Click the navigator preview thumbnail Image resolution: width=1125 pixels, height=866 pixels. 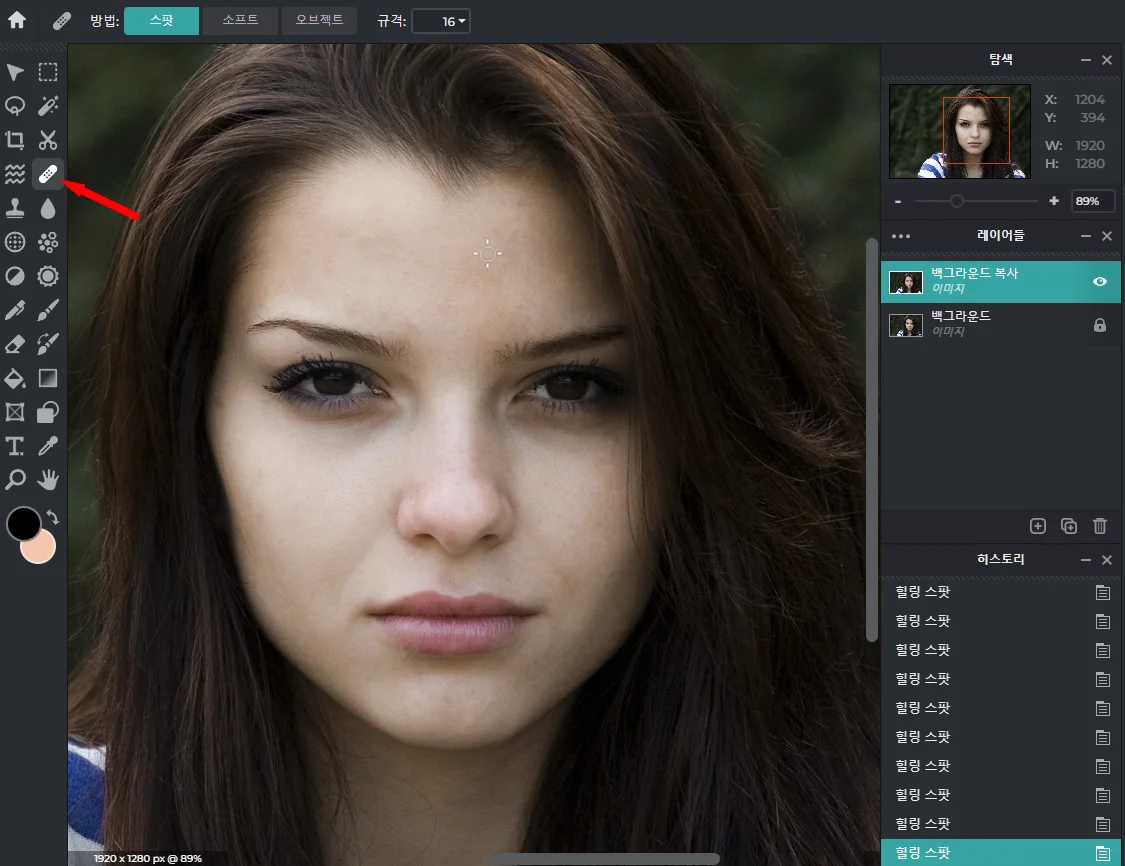[959, 131]
